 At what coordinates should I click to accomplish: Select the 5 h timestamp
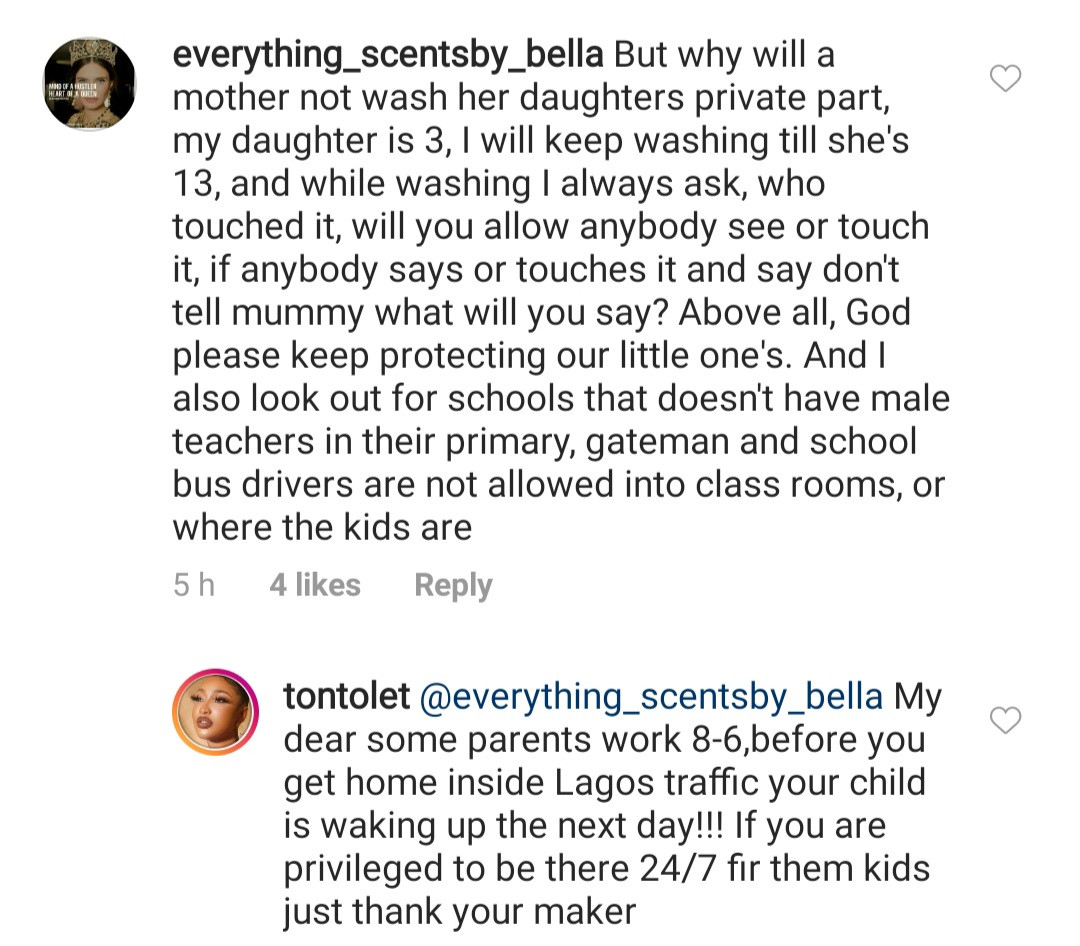(193, 585)
